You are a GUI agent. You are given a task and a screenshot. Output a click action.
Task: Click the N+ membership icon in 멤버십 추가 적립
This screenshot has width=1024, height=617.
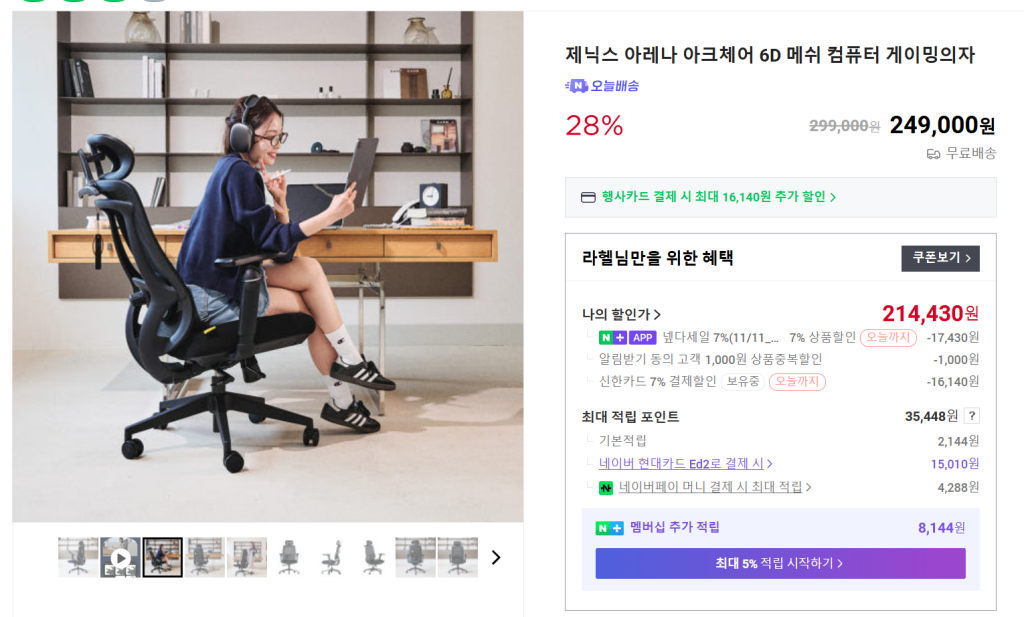click(x=609, y=528)
